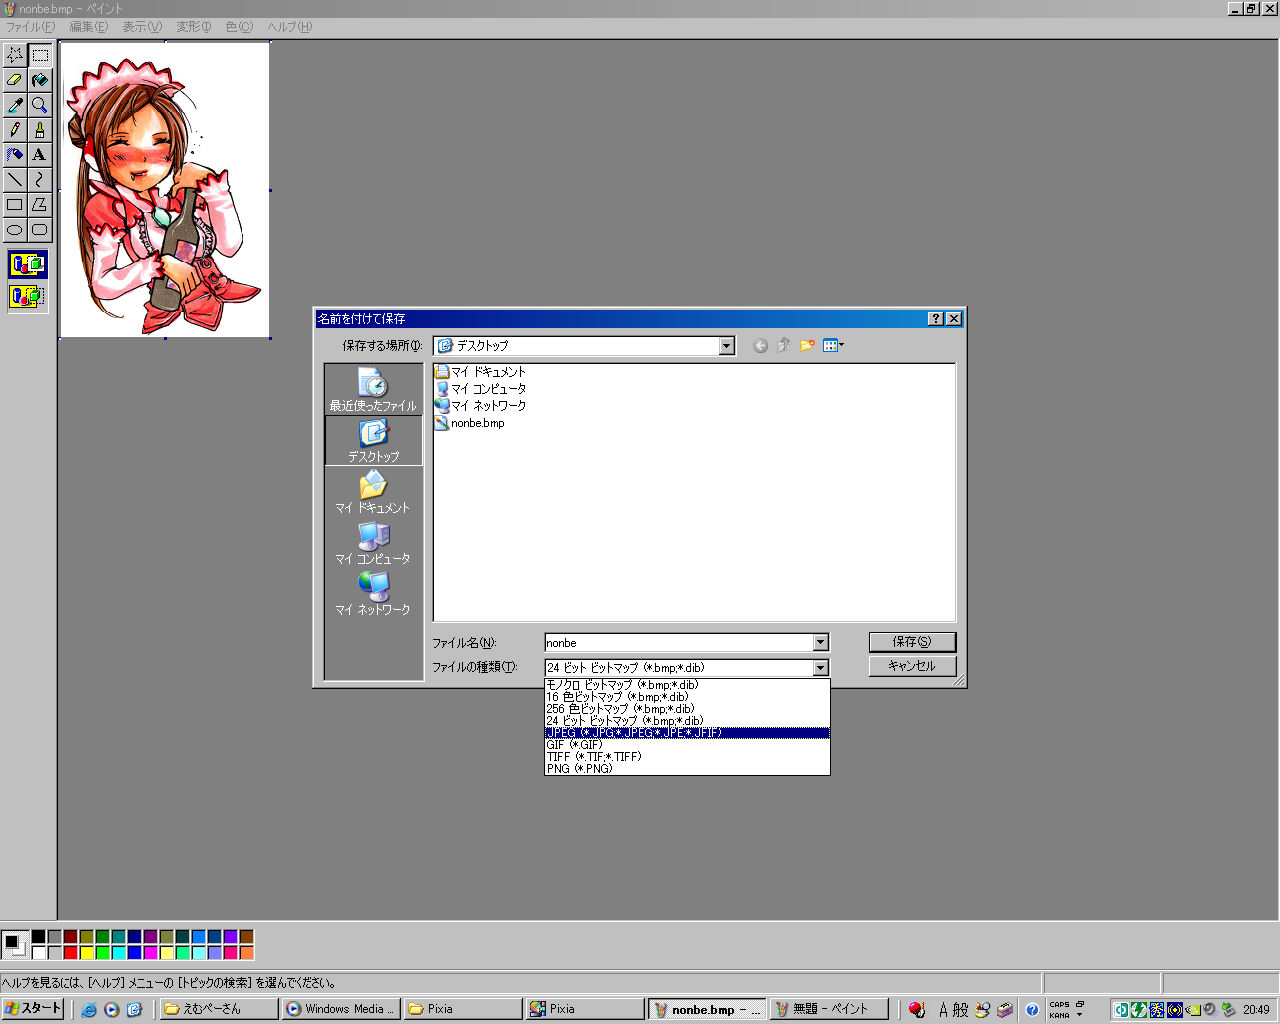Choose JPEG file type from list
Viewport: 1280px width, 1024px height.
tap(687, 733)
